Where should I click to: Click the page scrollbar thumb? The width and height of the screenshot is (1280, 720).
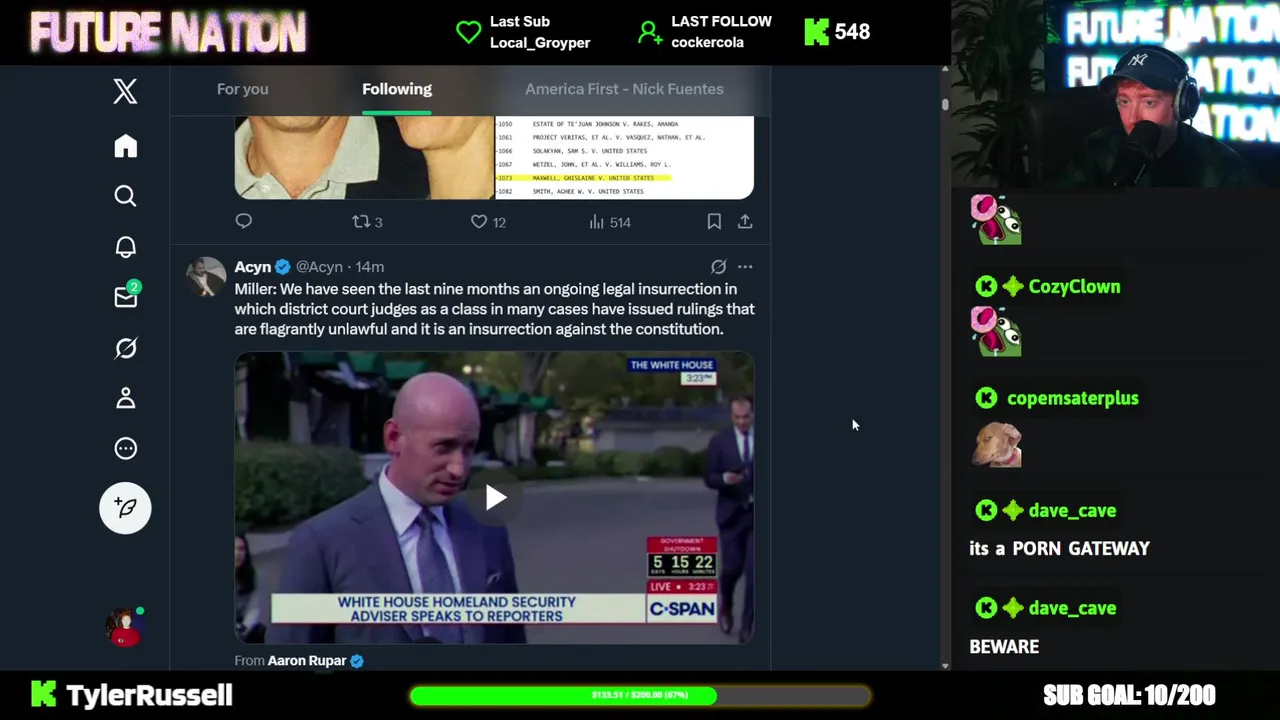tap(944, 103)
